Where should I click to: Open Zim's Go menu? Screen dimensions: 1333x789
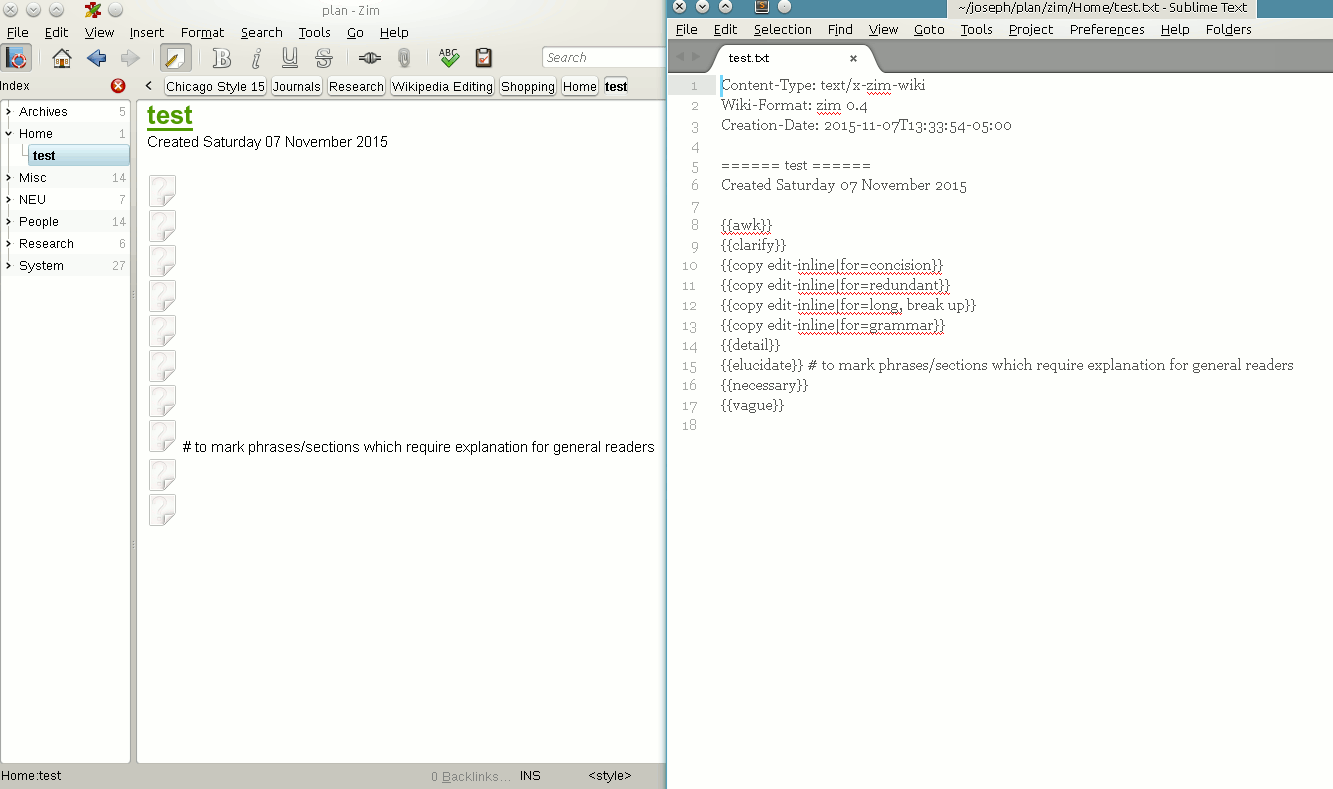[355, 32]
